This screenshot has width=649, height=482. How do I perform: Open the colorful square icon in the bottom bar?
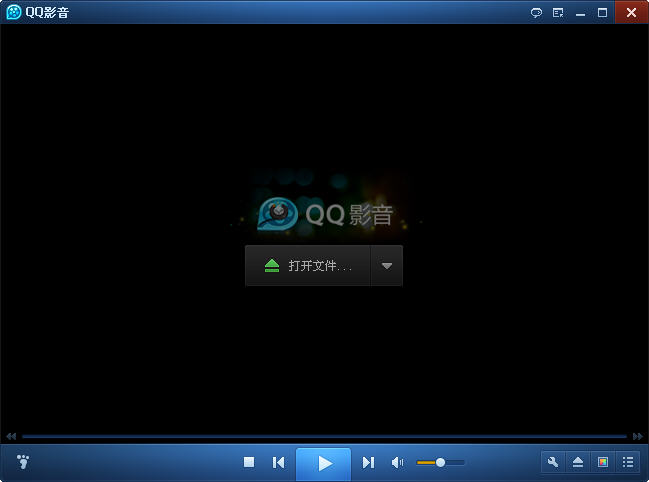pyautogui.click(x=603, y=462)
